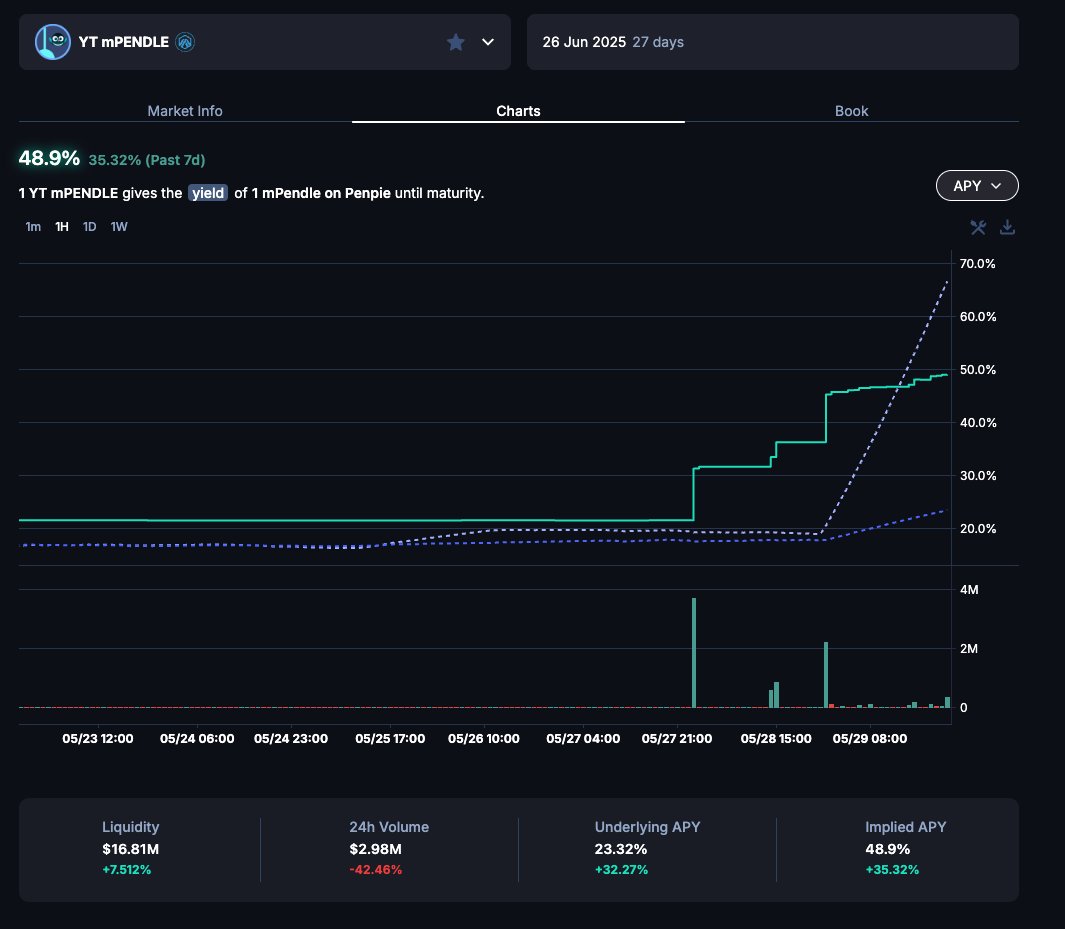1065x929 pixels.
Task: Expand the market selector chevron
Action: click(488, 42)
